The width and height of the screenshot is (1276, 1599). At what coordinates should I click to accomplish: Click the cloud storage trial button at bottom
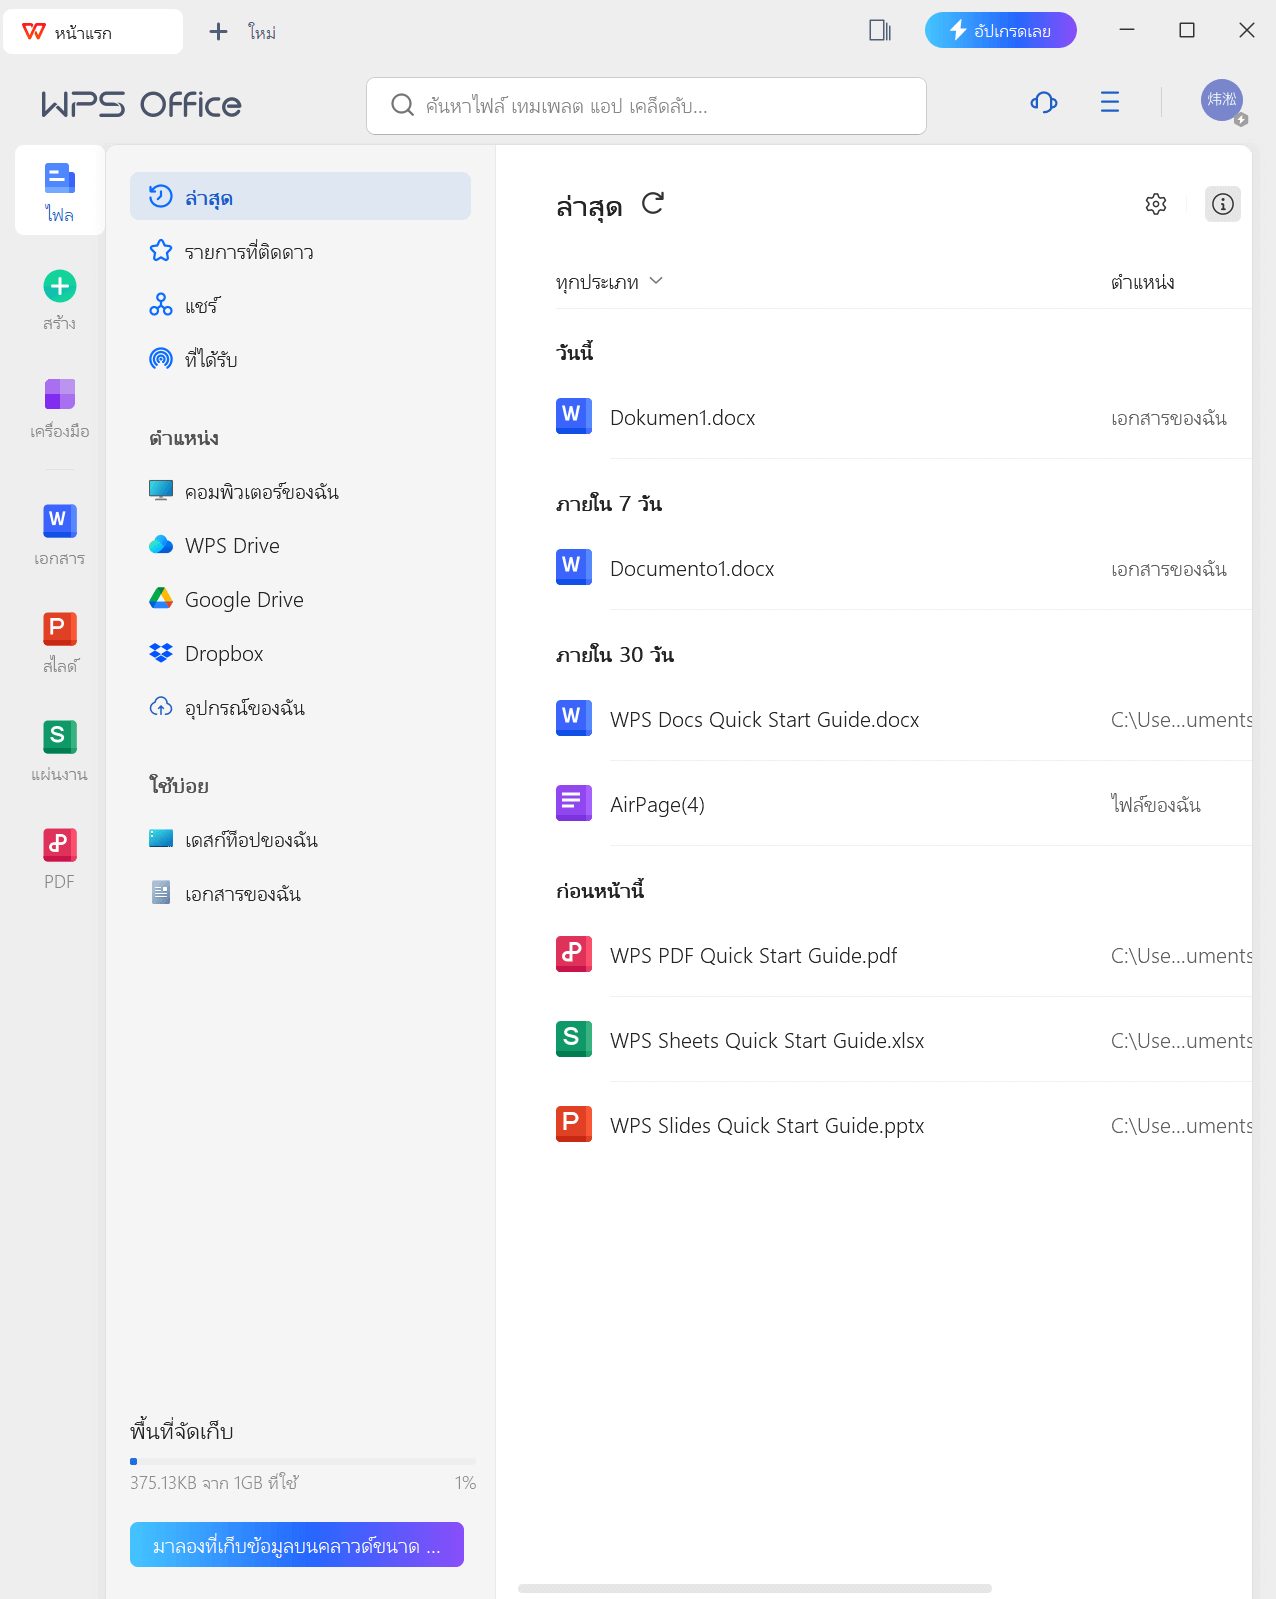point(297,1545)
